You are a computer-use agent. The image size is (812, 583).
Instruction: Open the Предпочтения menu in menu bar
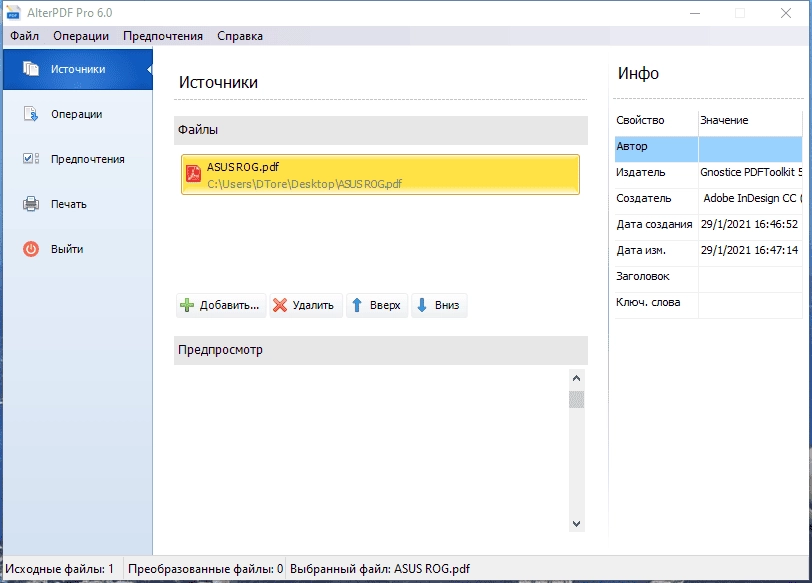pyautogui.click(x=163, y=36)
